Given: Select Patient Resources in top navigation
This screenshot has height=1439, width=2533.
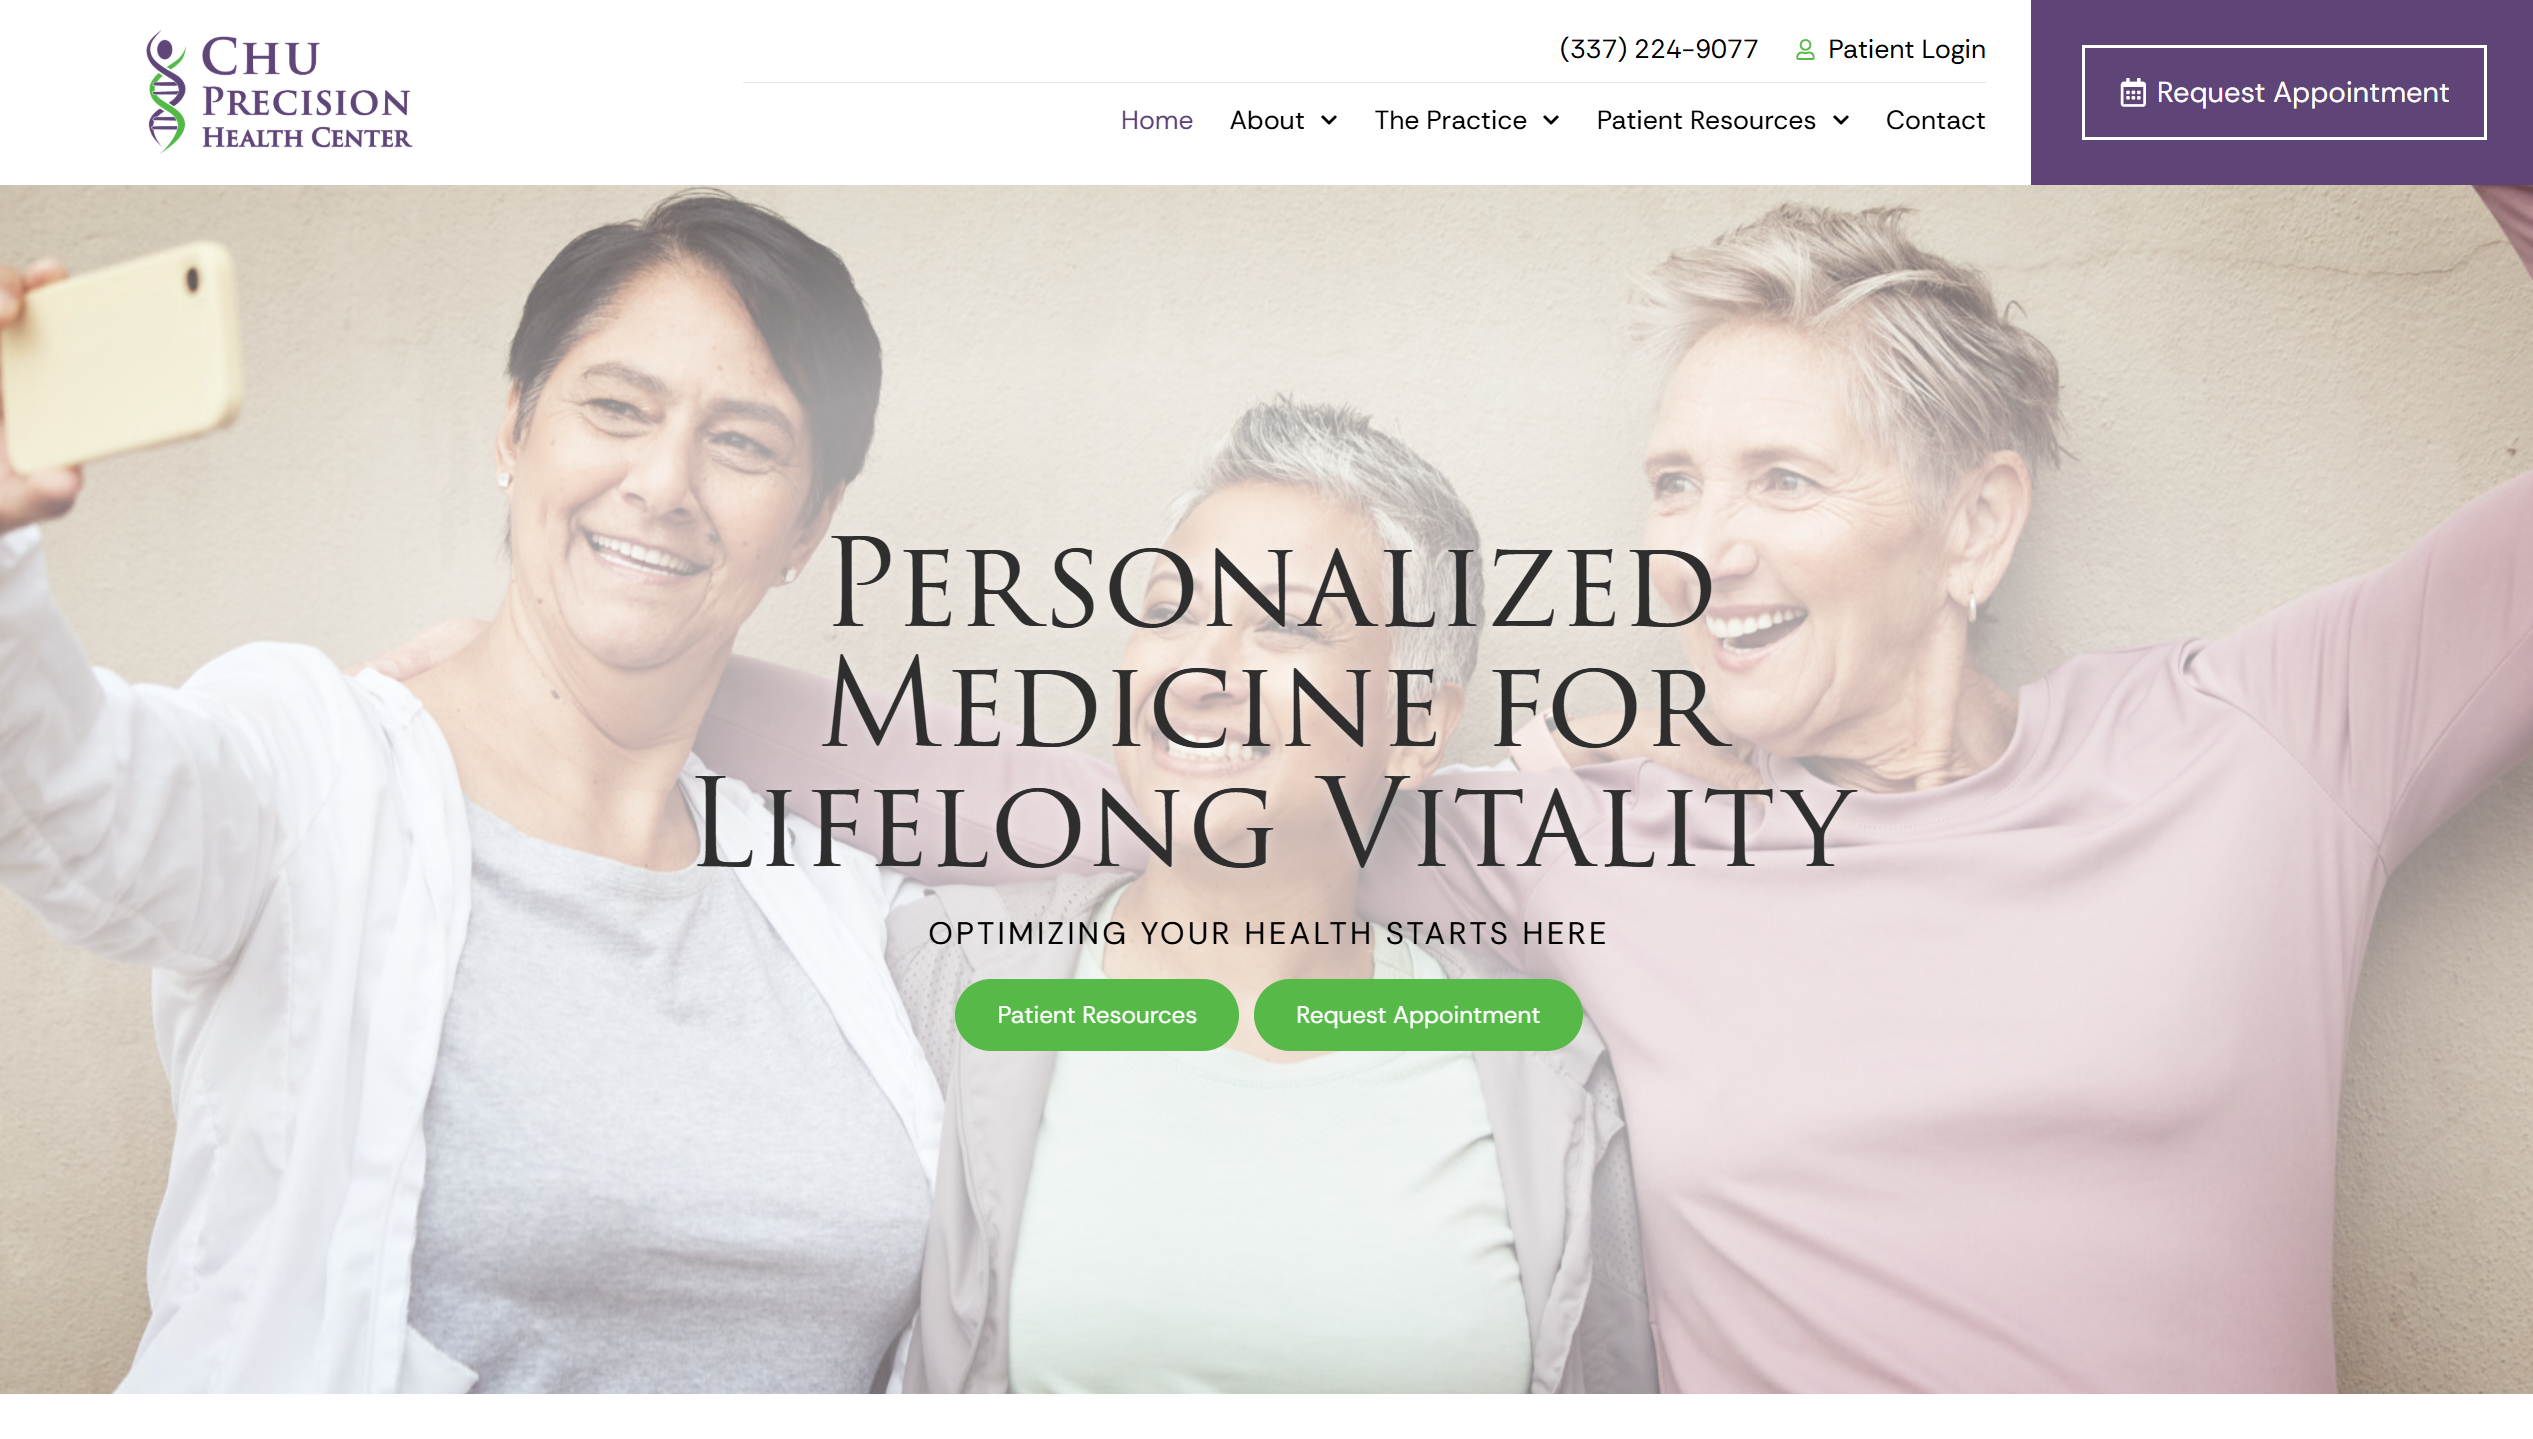Looking at the screenshot, I should pyautogui.click(x=1705, y=120).
